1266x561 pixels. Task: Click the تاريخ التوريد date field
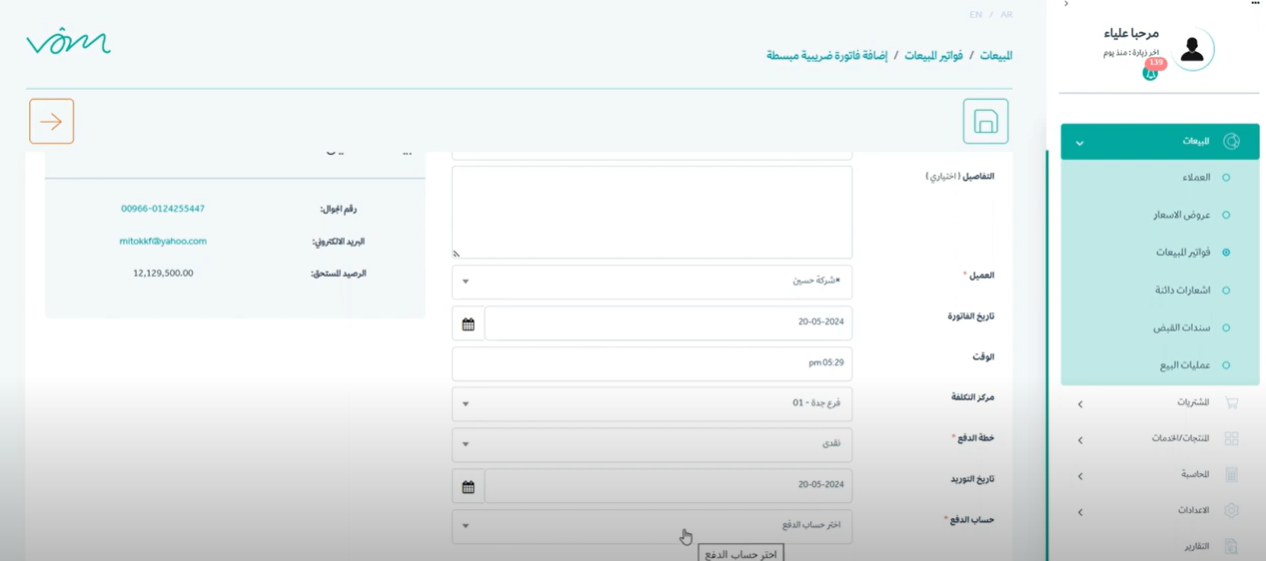click(x=668, y=485)
